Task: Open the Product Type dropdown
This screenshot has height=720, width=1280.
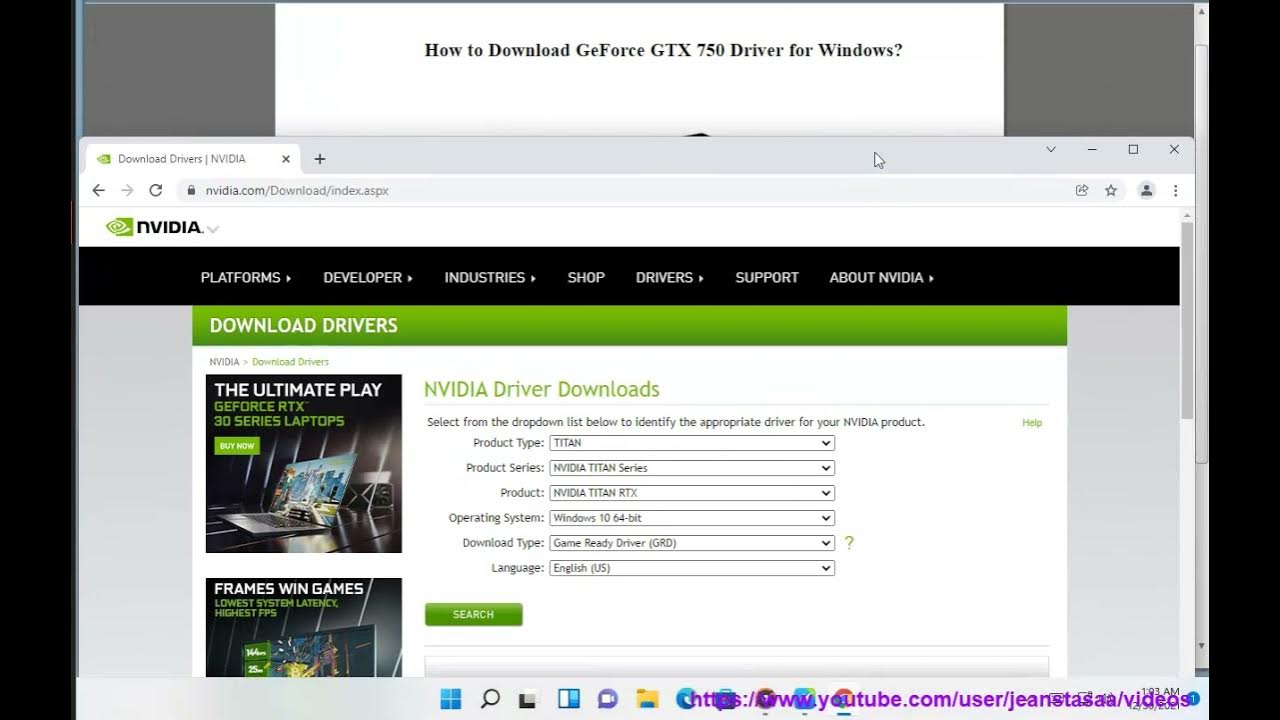Action: [x=692, y=443]
